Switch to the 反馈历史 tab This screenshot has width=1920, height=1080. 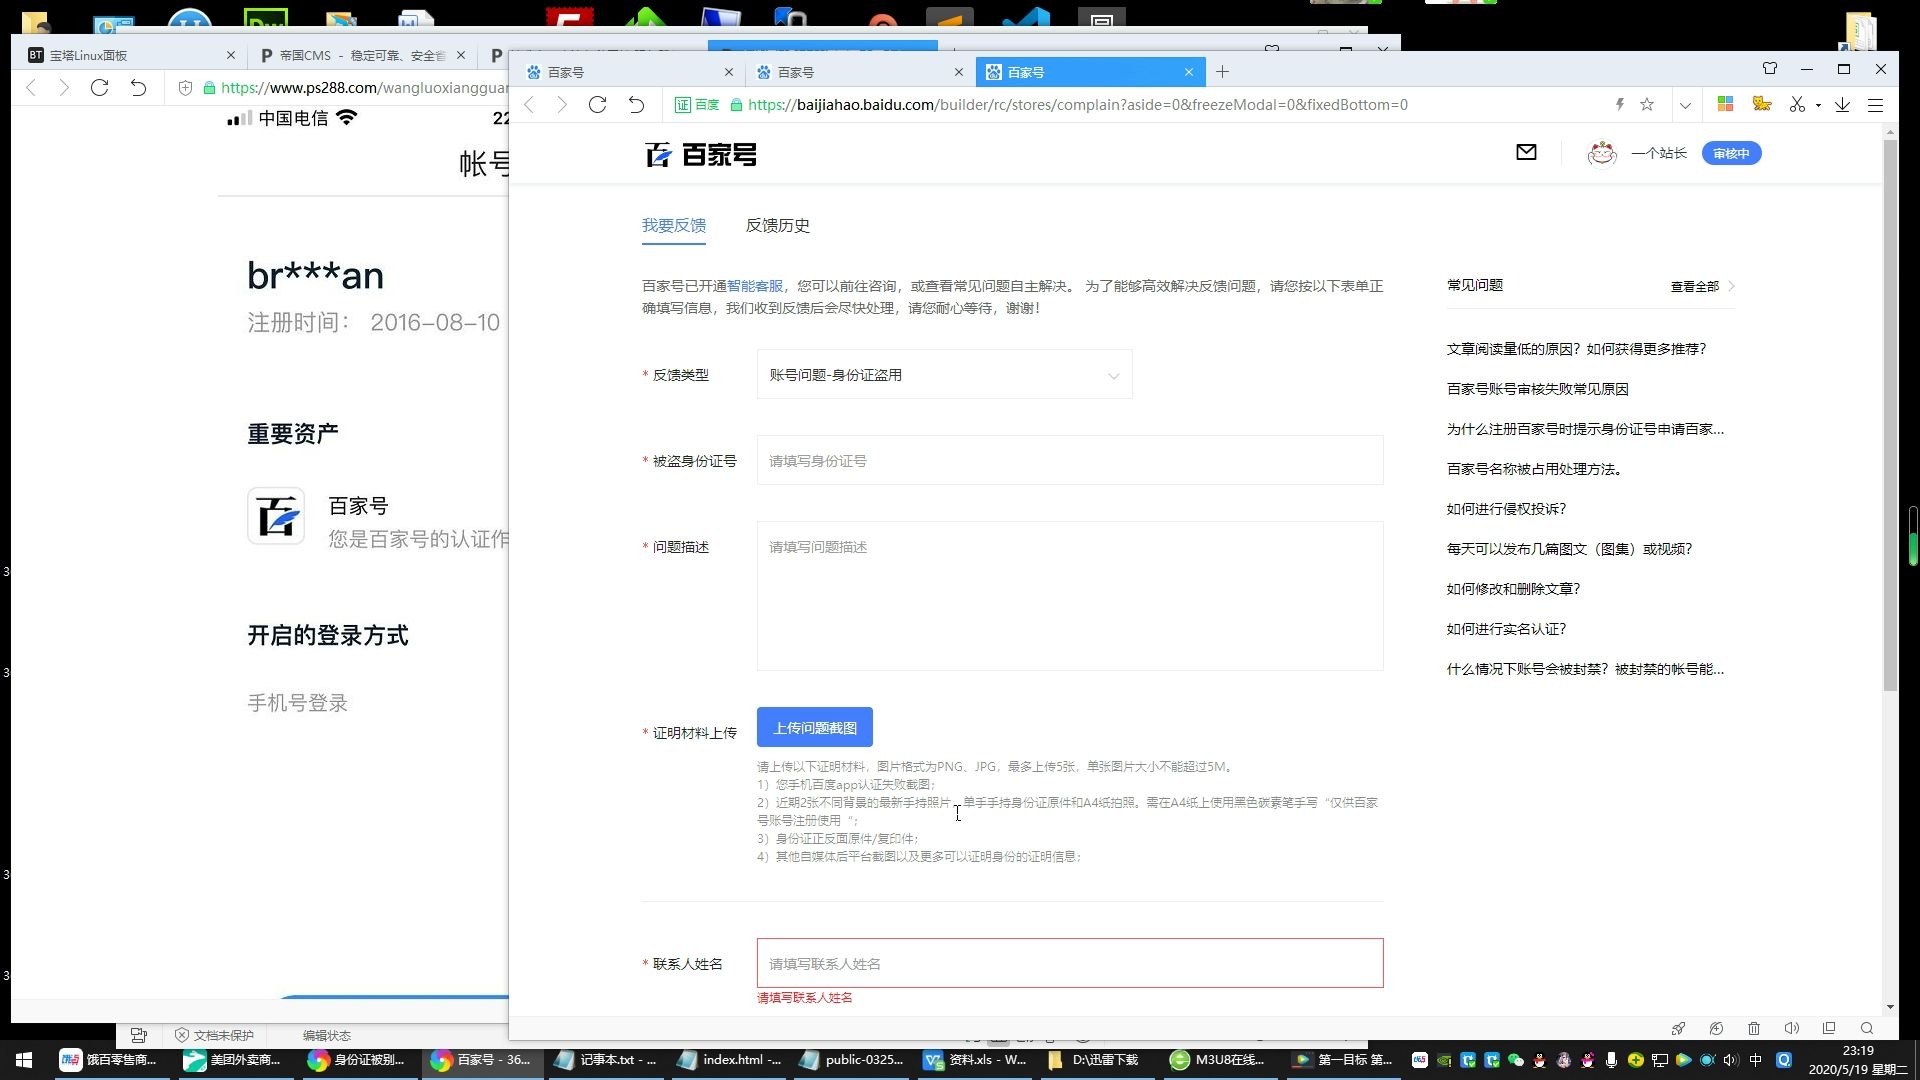(x=777, y=225)
